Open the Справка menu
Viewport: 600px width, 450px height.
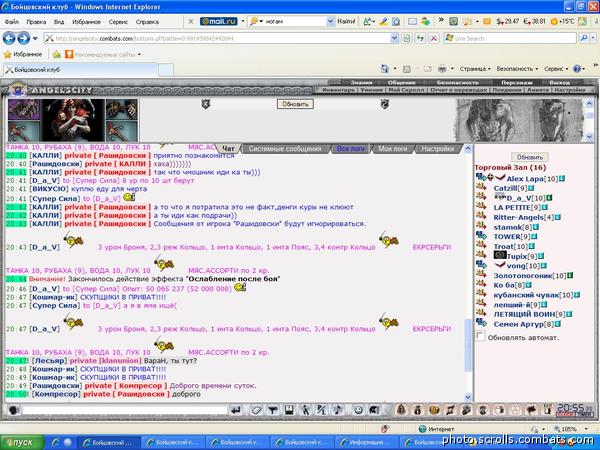(147, 22)
